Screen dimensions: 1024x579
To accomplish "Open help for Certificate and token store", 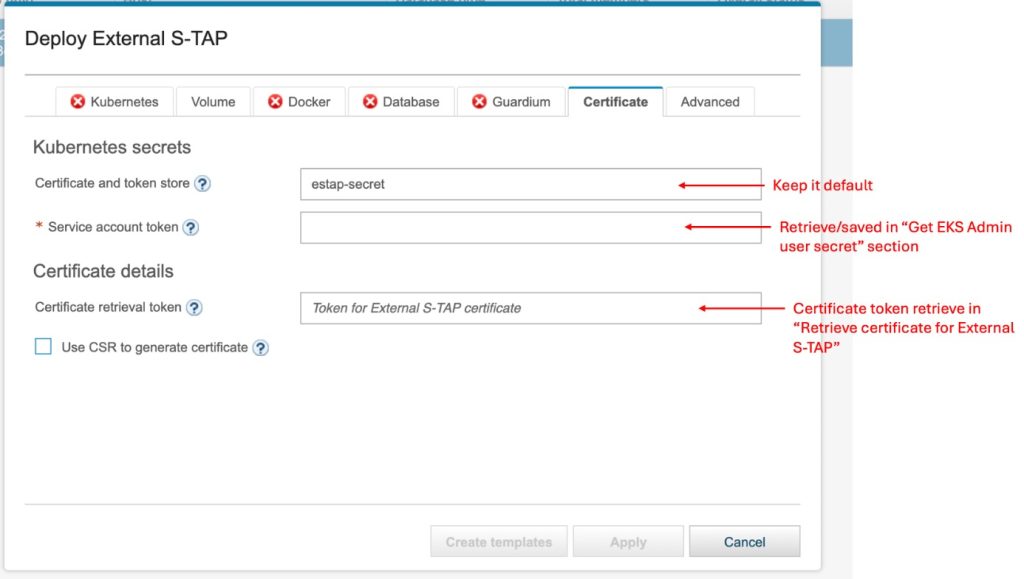I will click(x=202, y=184).
